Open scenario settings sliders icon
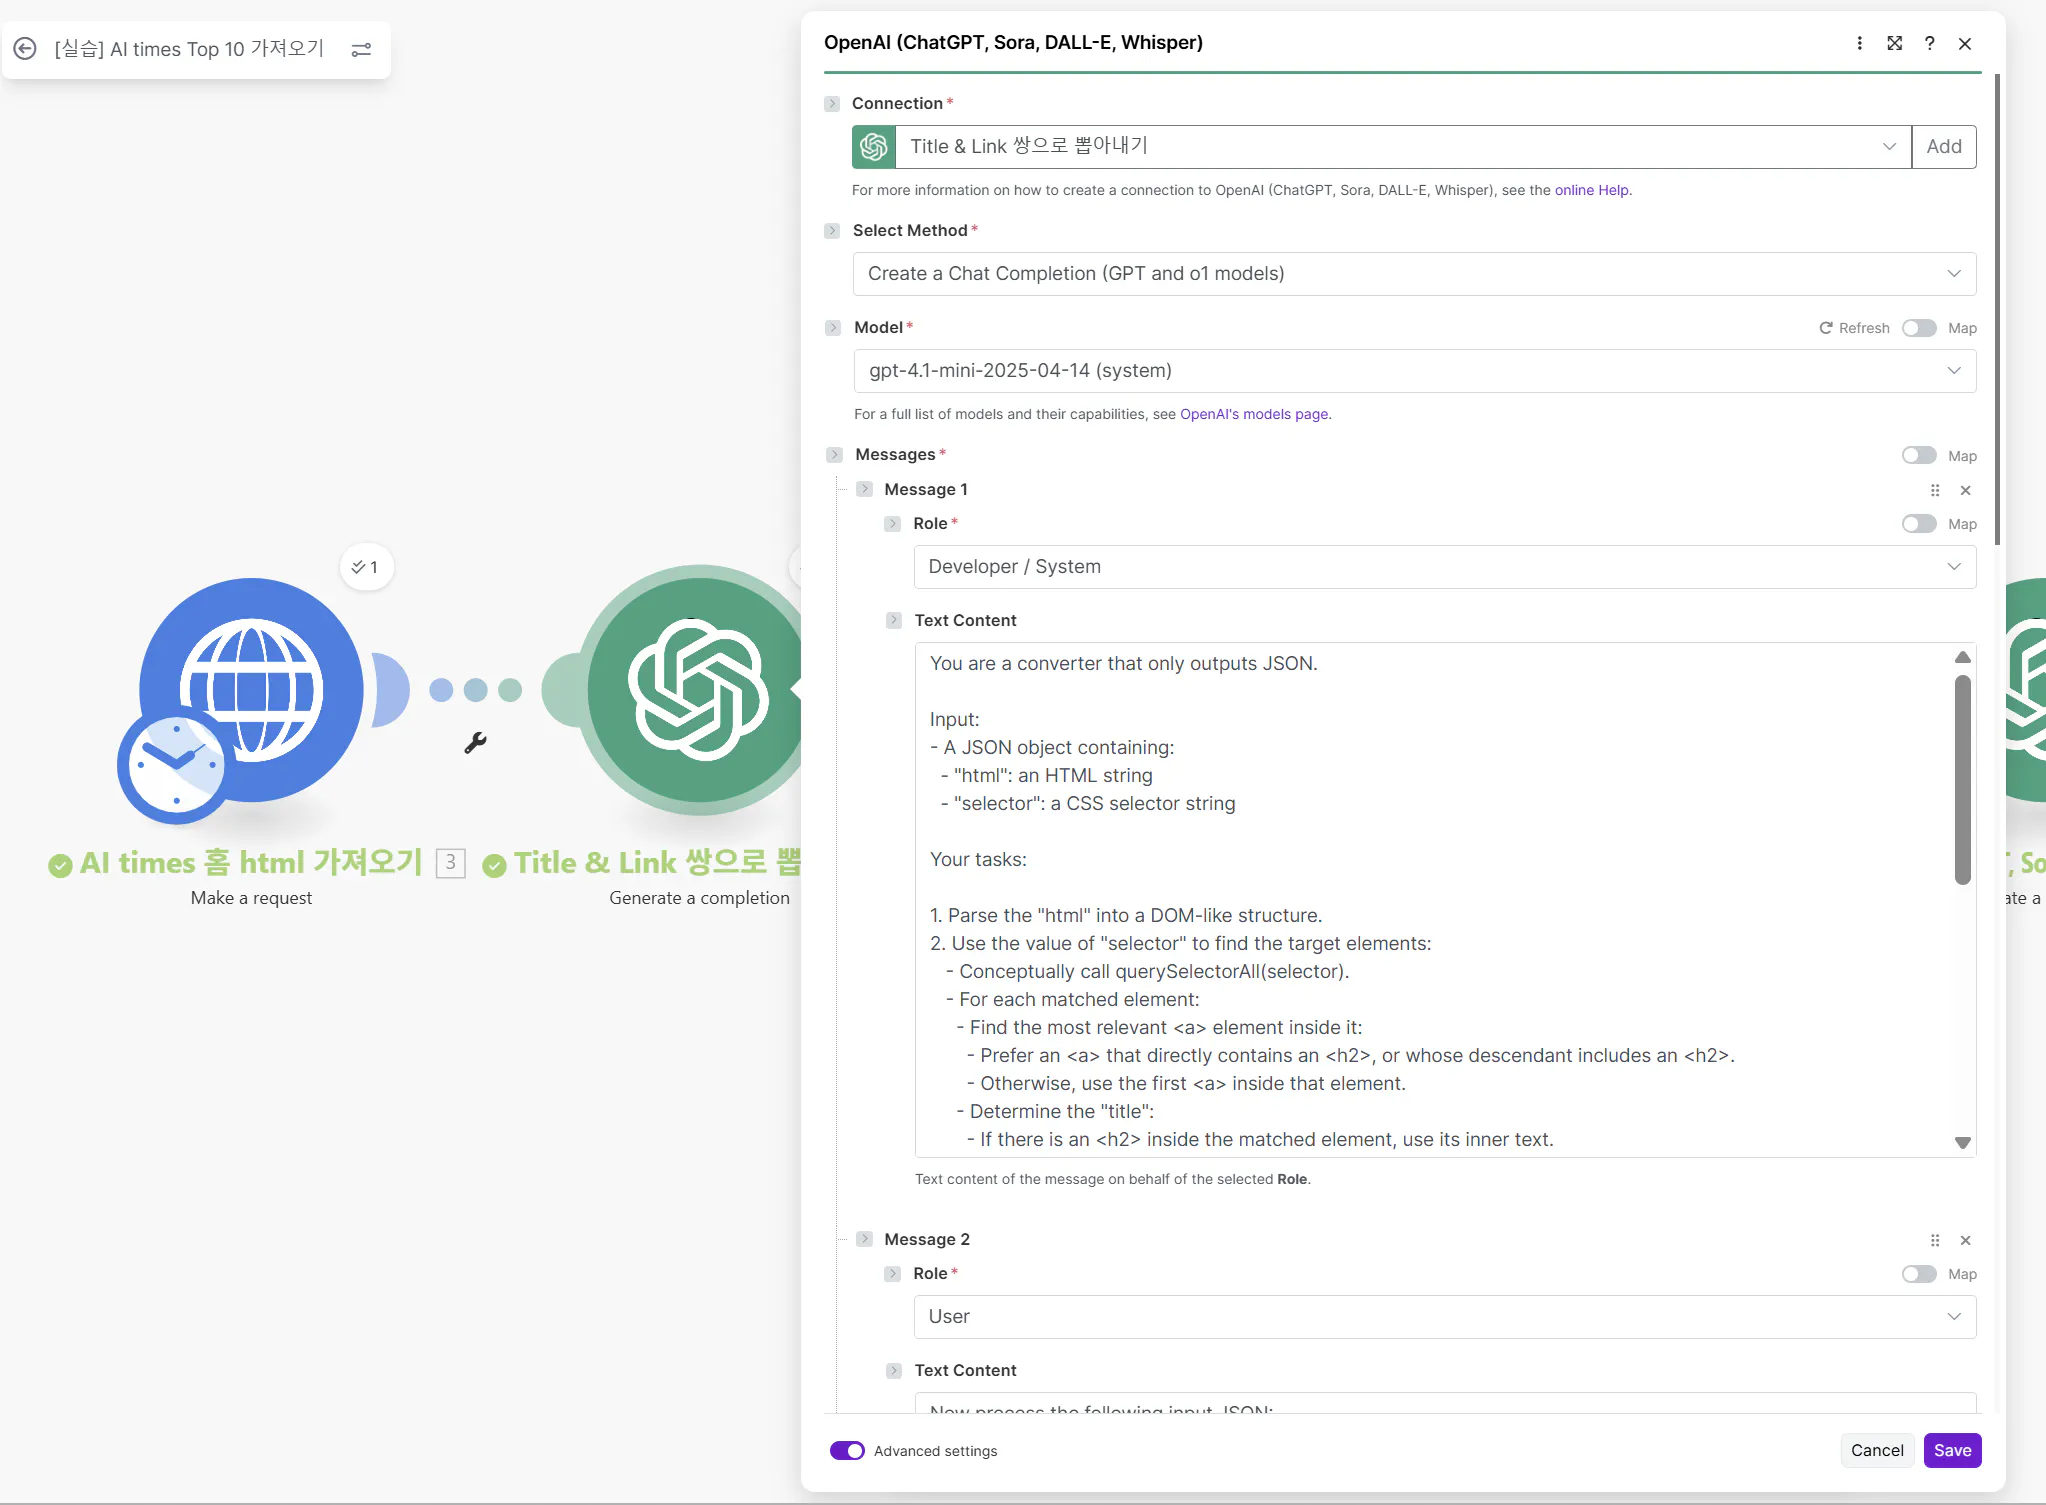 coord(362,49)
